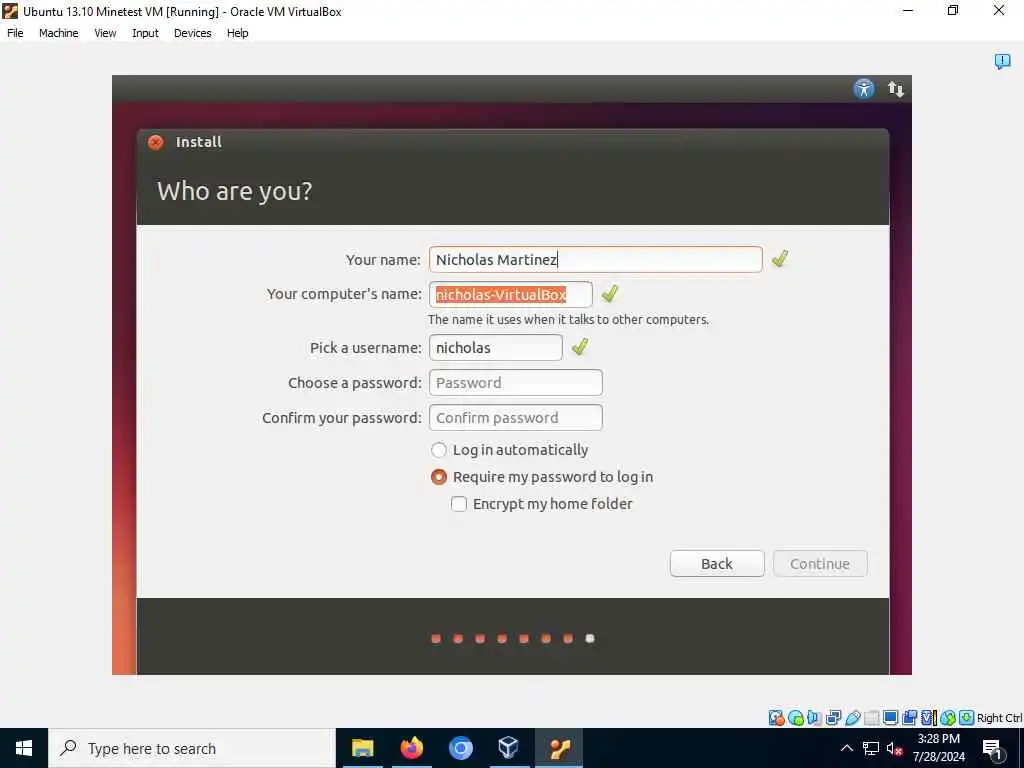The width and height of the screenshot is (1024, 768).
Task: Close the Install dialog with the orange X
Action: coord(155,142)
